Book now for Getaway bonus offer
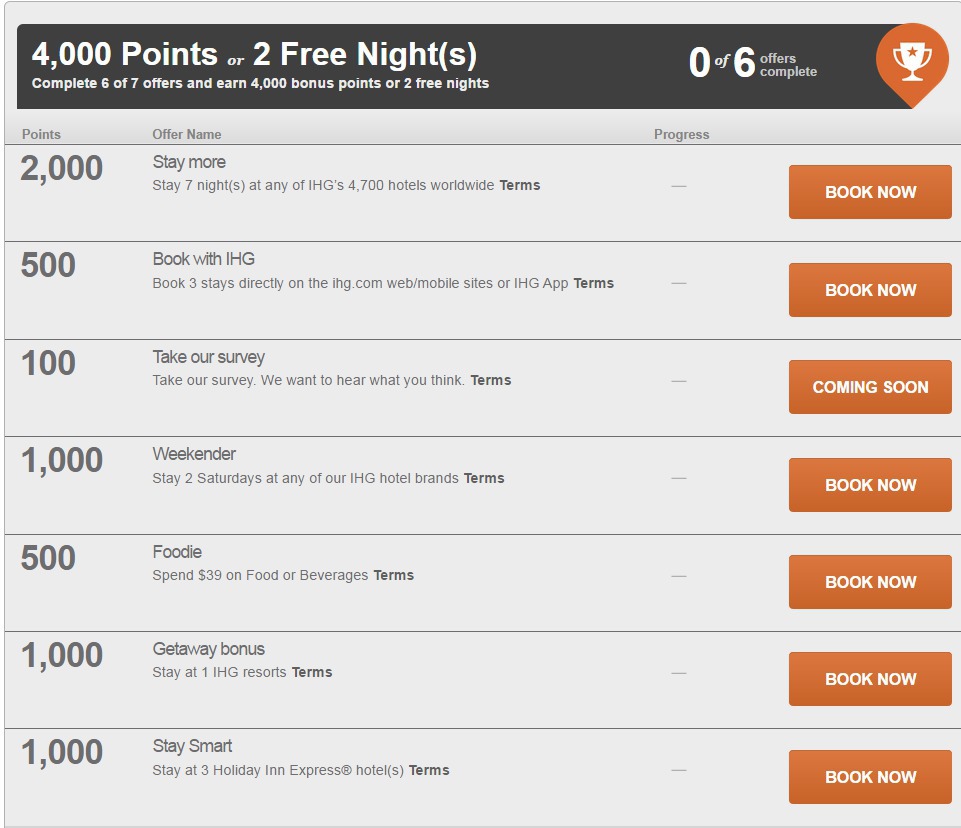961x828 pixels. coord(870,679)
